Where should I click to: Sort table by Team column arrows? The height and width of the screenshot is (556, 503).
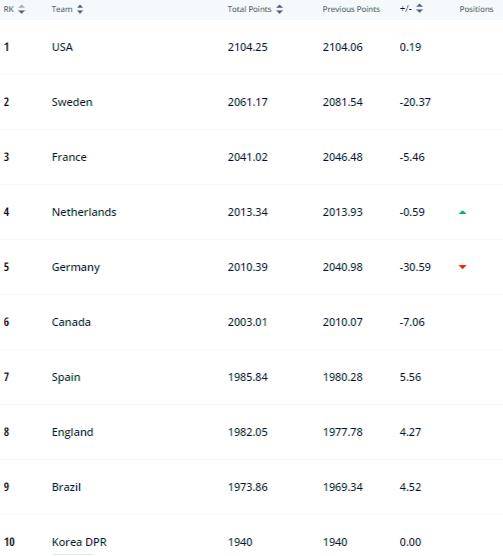click(80, 9)
